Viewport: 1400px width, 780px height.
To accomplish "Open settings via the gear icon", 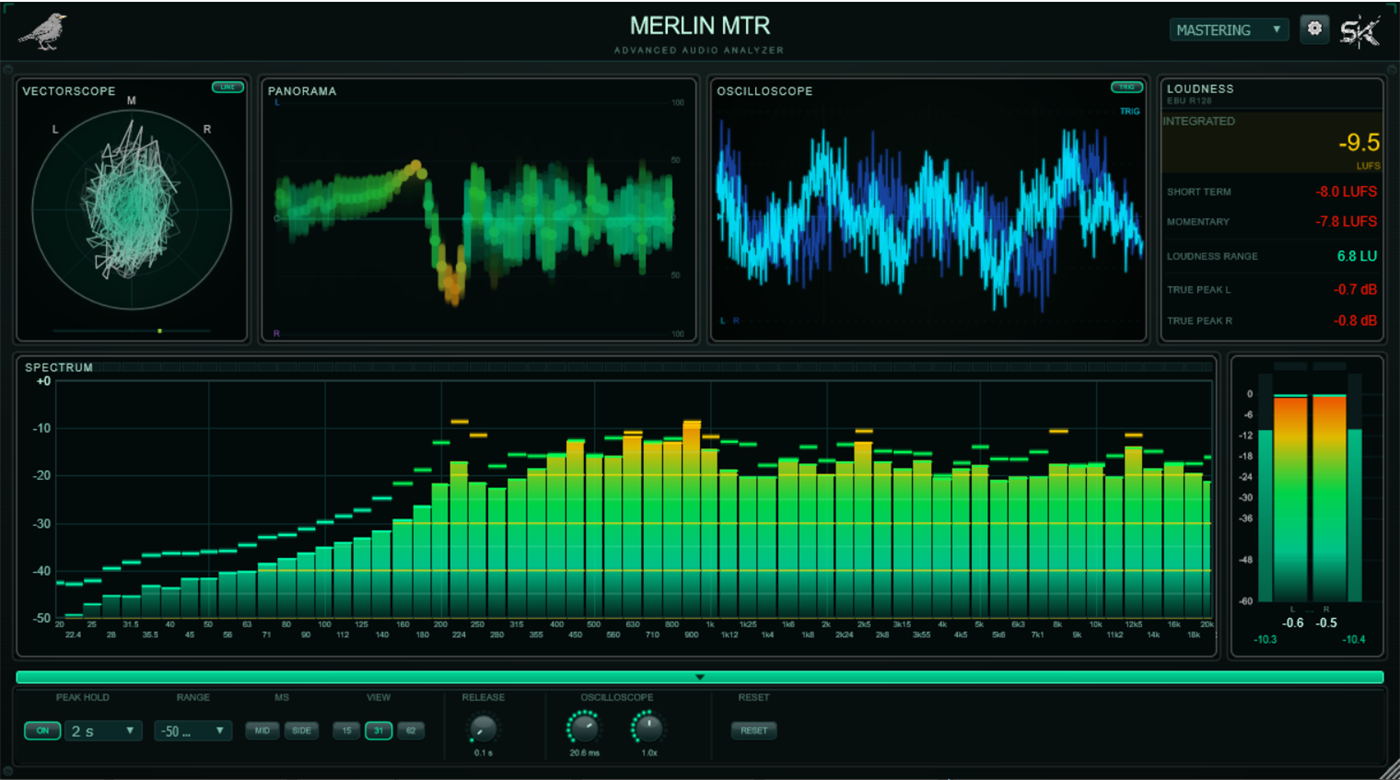I will pyautogui.click(x=1314, y=29).
